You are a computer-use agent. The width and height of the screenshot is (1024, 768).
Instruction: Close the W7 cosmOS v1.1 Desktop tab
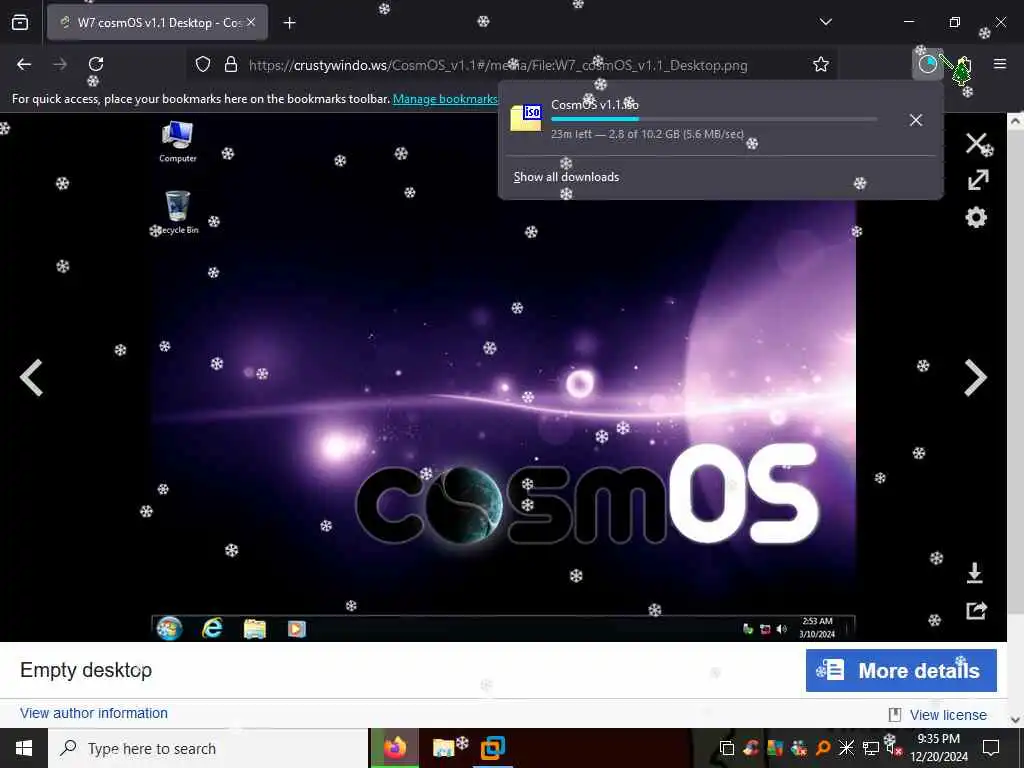pyautogui.click(x=251, y=22)
